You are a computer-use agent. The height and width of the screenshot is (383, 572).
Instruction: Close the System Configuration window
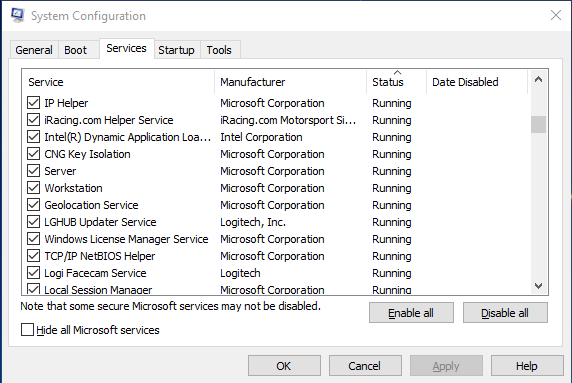pos(556,15)
